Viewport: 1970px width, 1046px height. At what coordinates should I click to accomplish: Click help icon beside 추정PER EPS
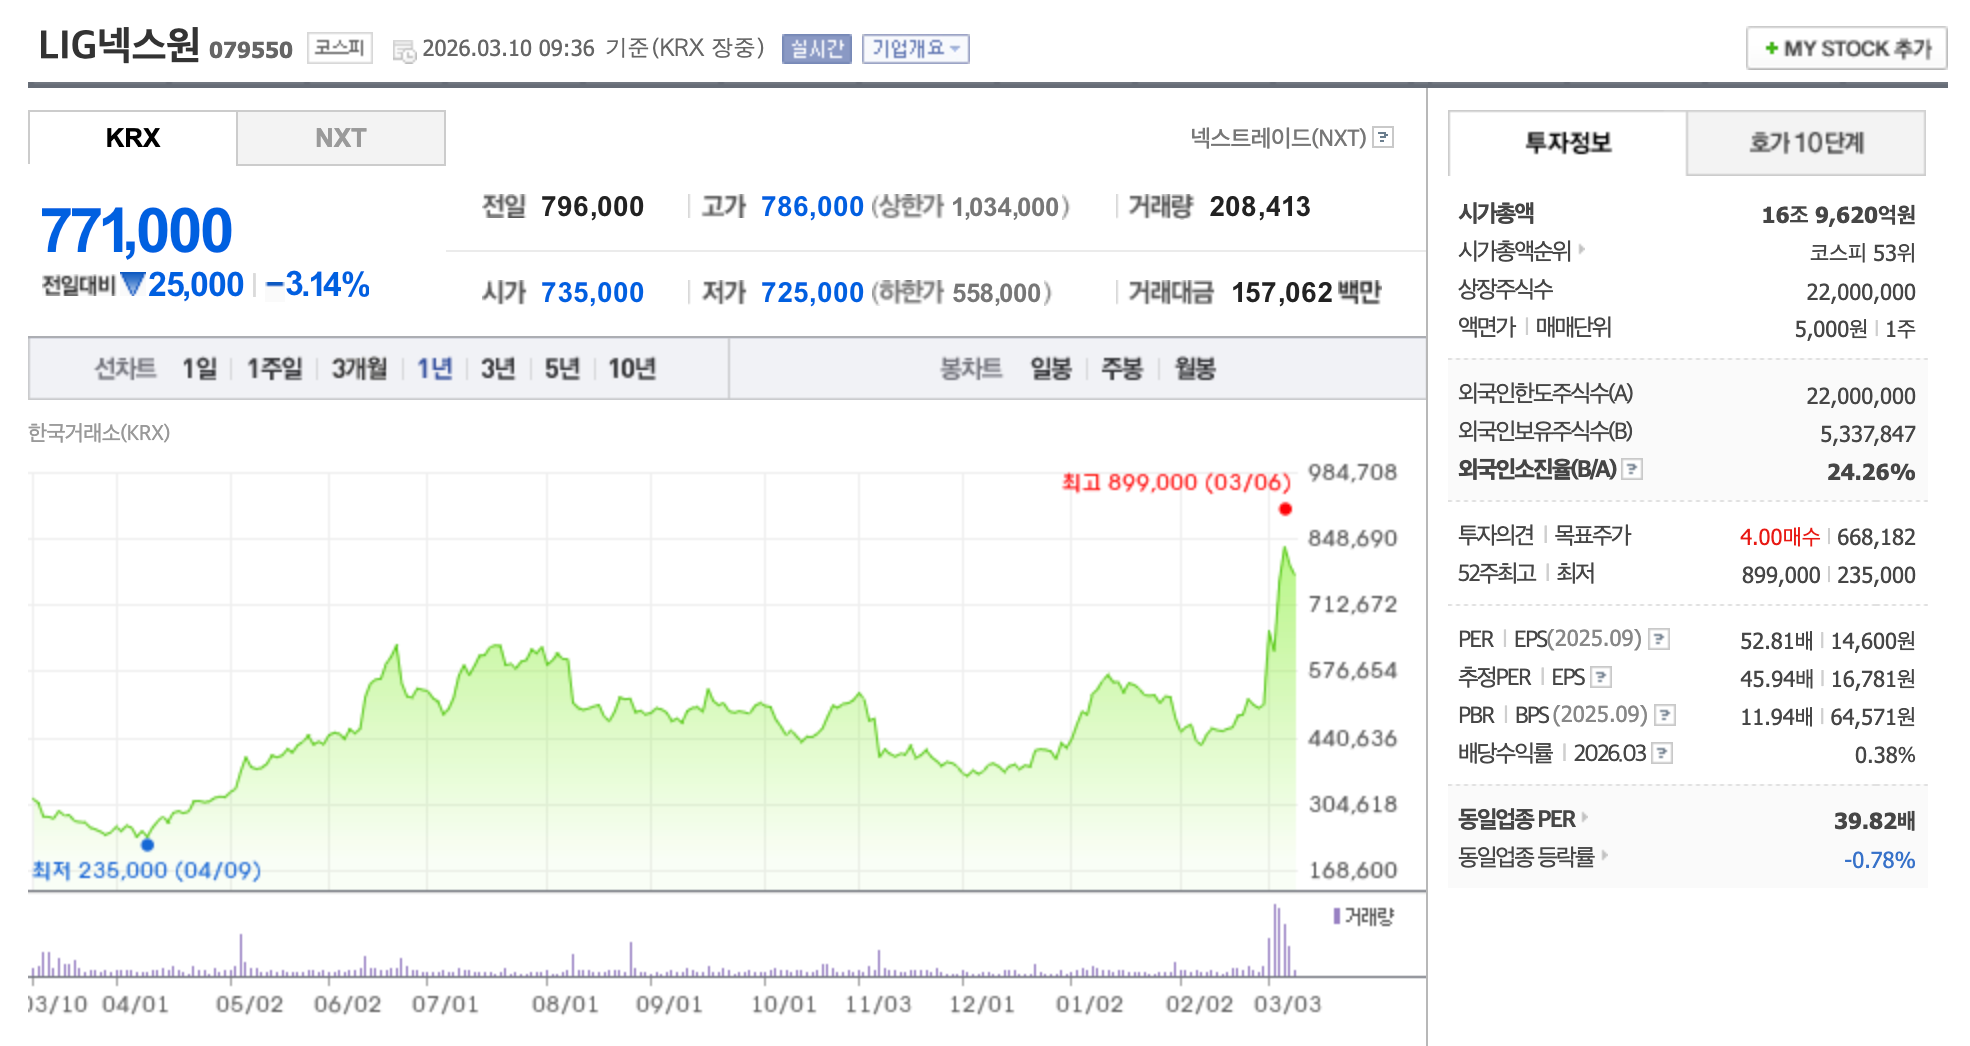coord(1601,677)
